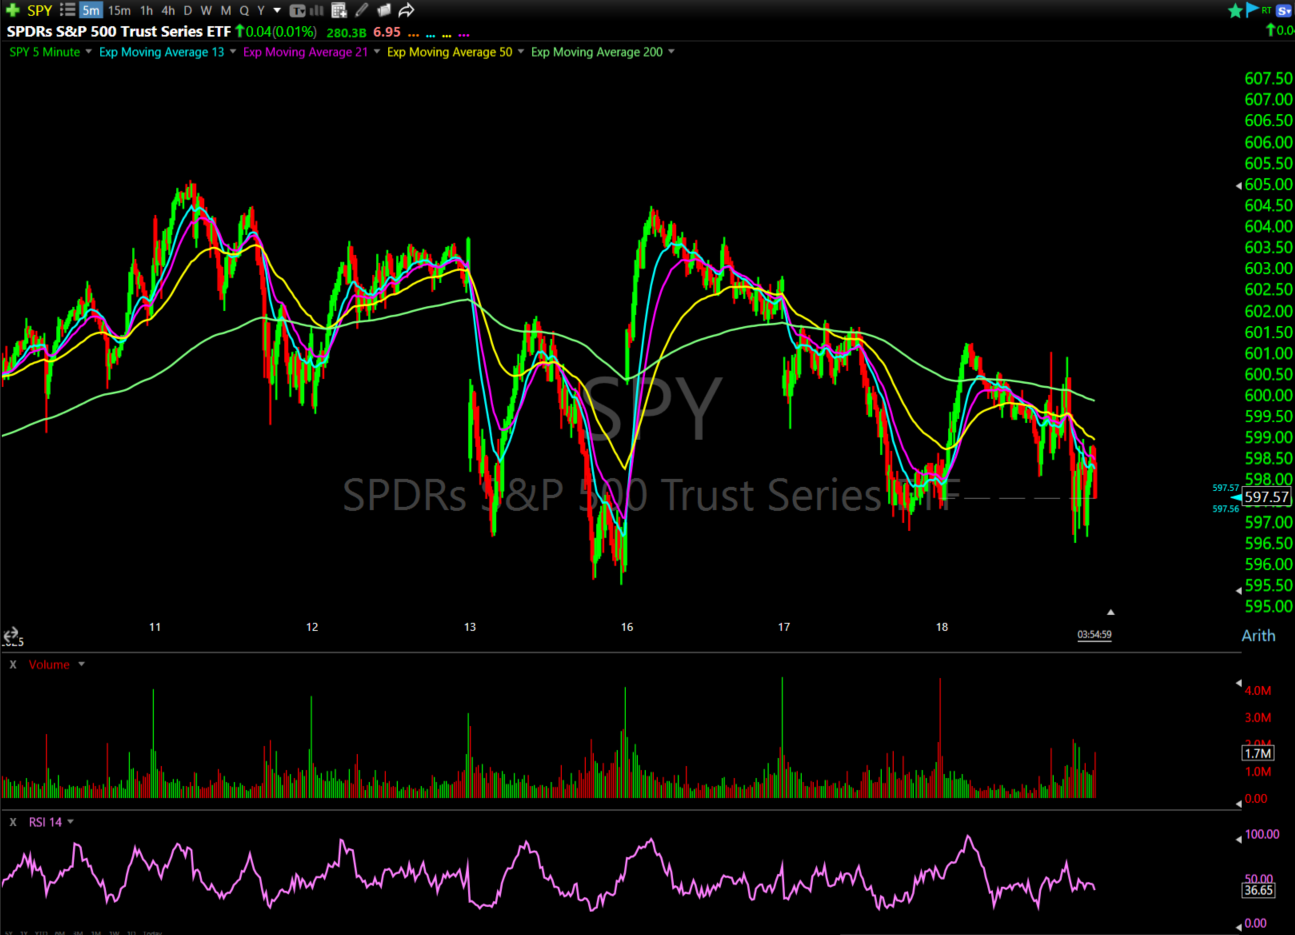Click the green star favorite icon
The height and width of the screenshot is (935, 1295).
(1236, 10)
